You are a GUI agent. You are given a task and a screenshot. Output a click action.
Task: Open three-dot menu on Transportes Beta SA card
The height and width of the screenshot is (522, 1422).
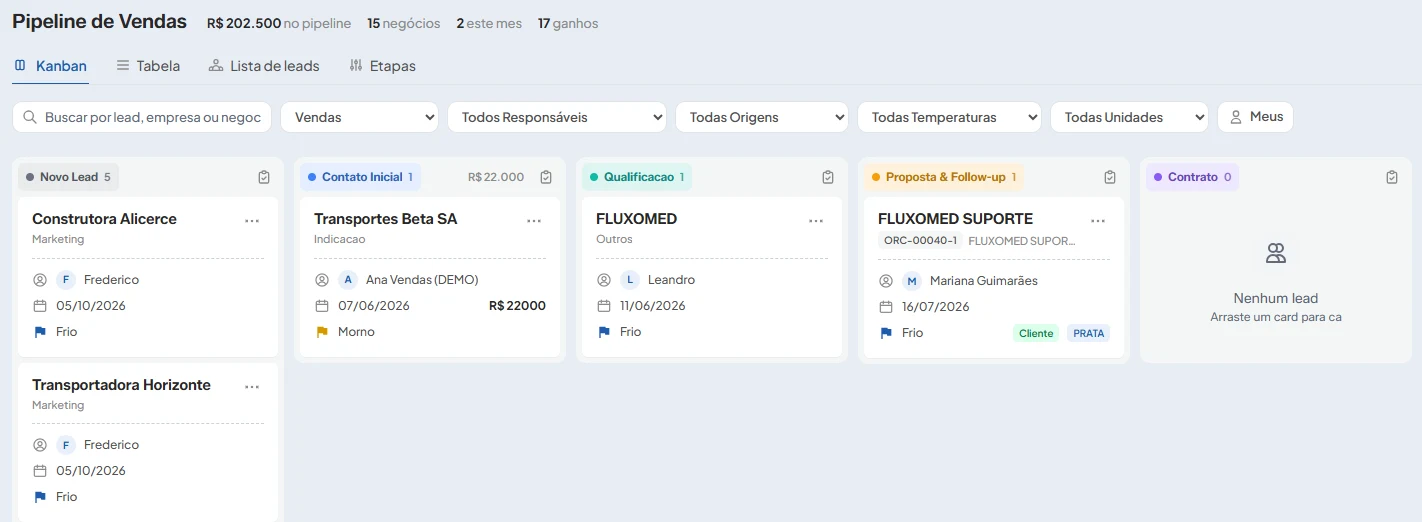(x=534, y=221)
